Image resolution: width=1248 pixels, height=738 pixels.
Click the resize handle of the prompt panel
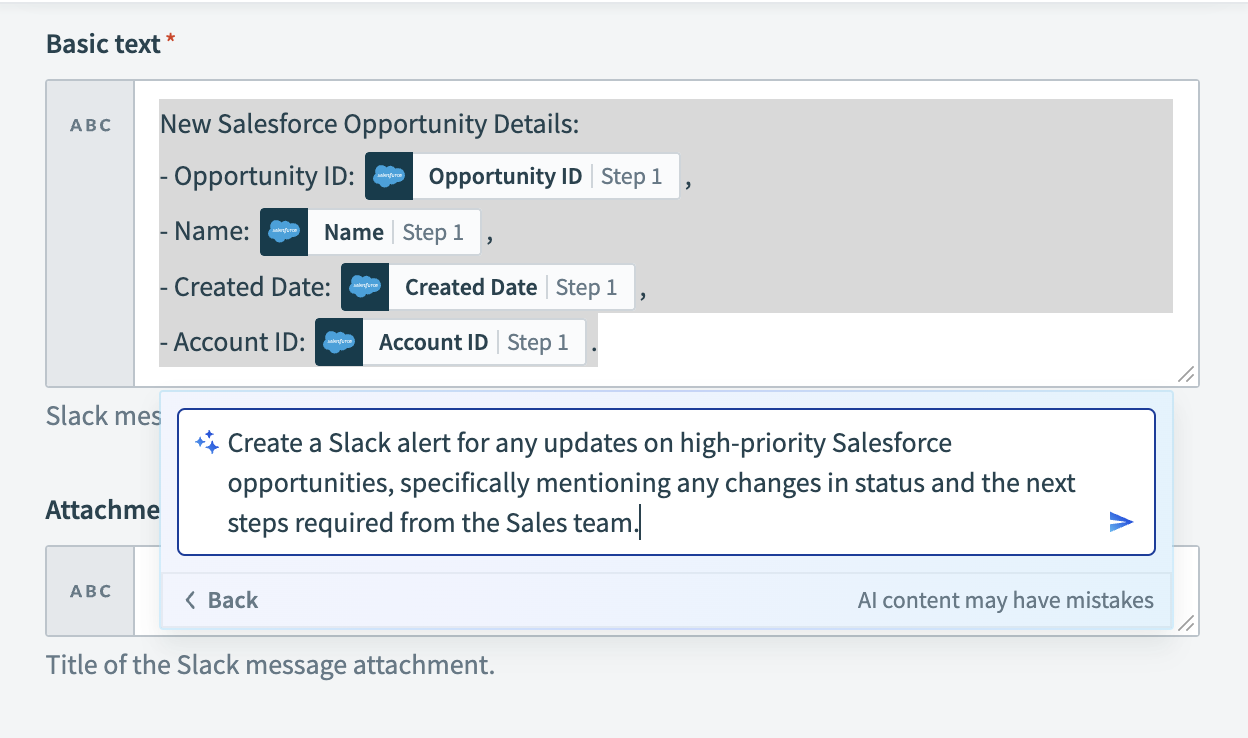coord(1186,624)
